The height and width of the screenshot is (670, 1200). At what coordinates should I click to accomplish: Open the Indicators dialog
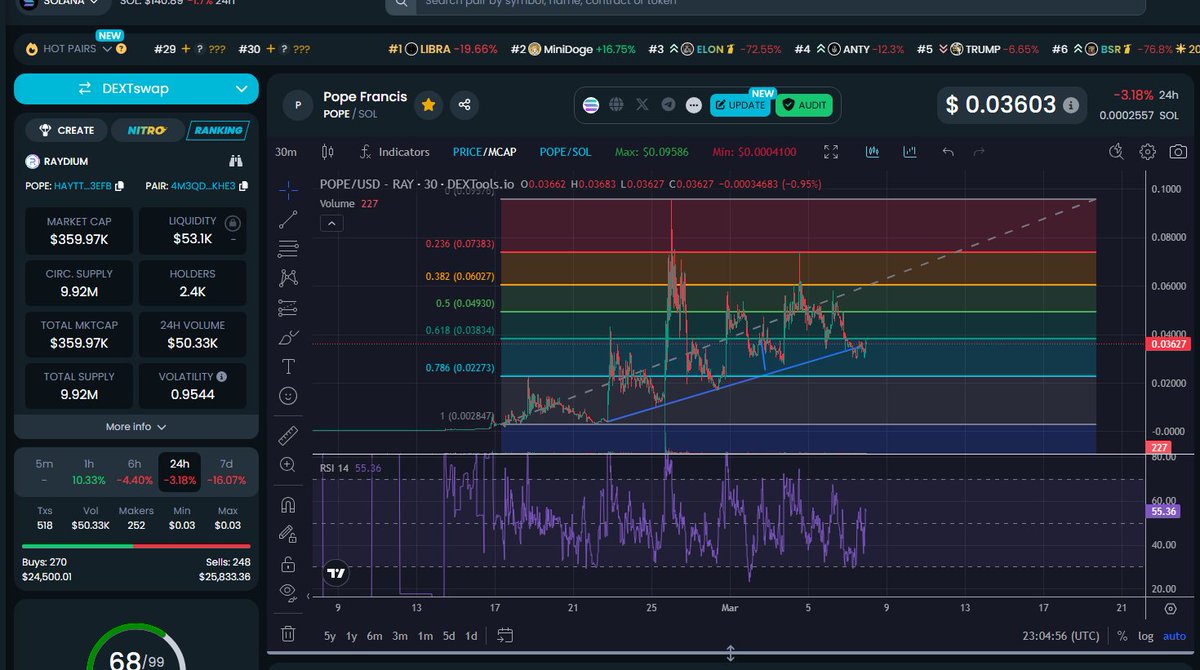coord(395,152)
